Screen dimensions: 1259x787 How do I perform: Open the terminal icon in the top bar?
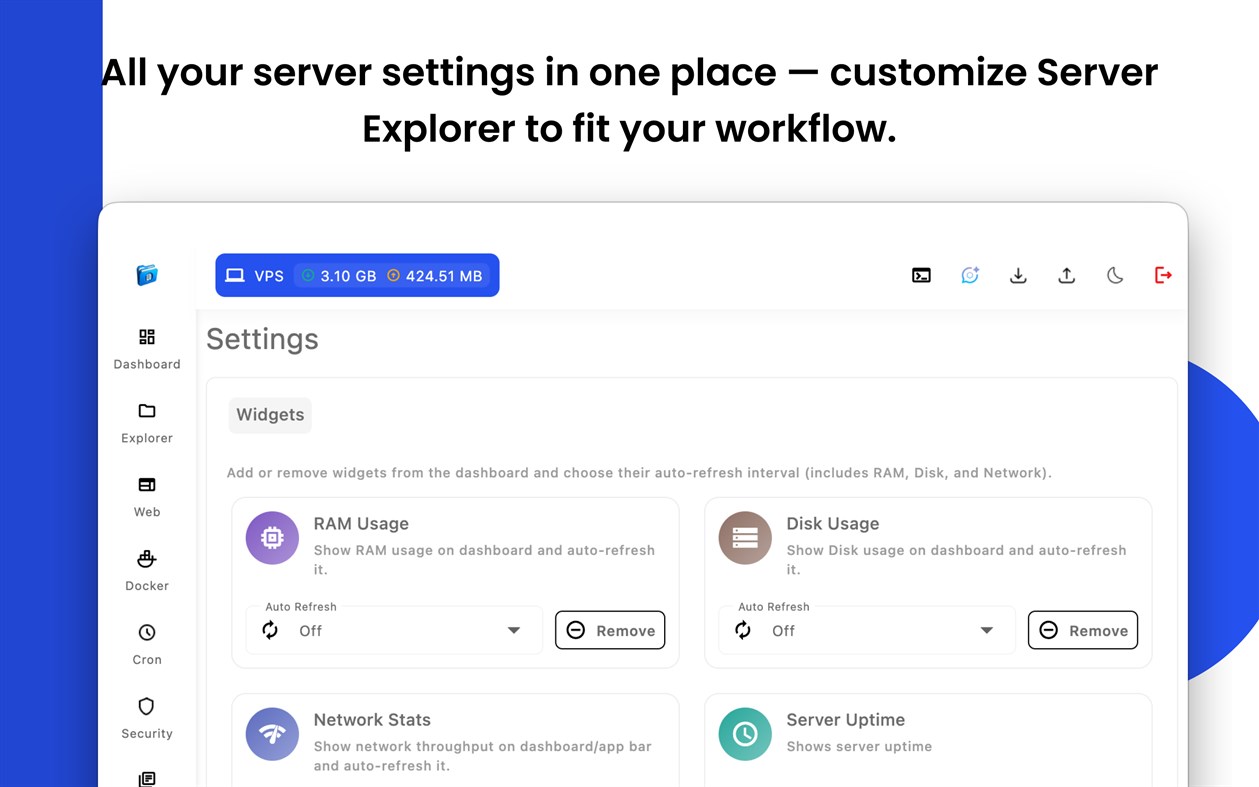[x=921, y=275]
